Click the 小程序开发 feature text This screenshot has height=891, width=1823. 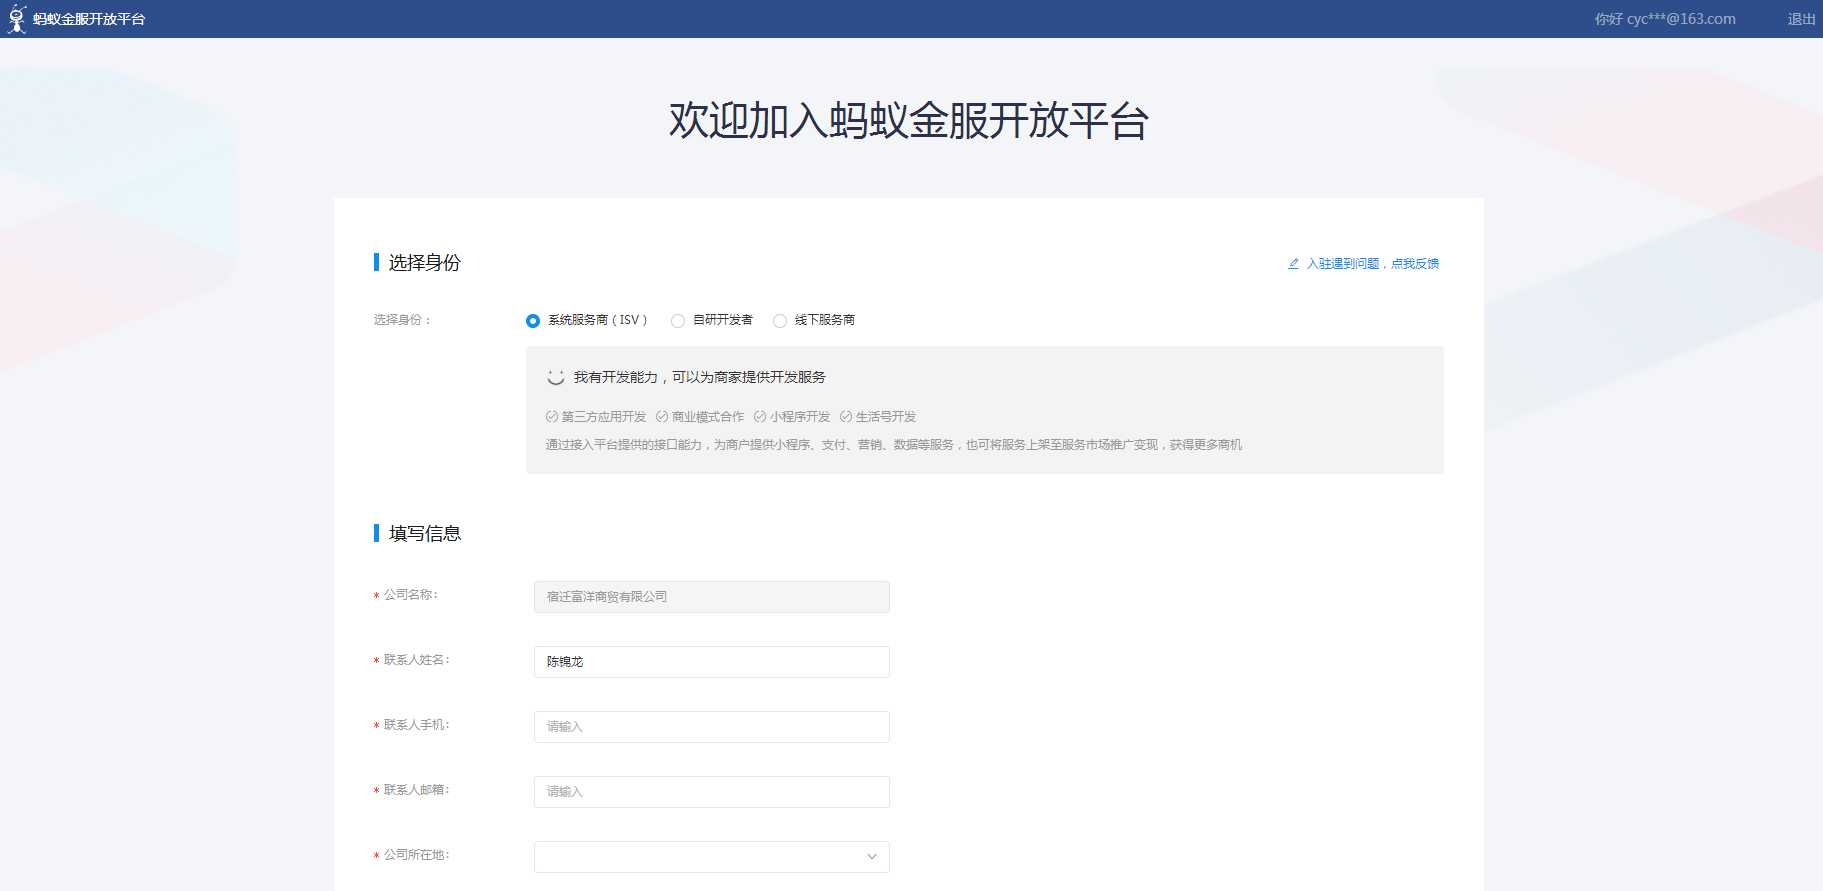[800, 417]
